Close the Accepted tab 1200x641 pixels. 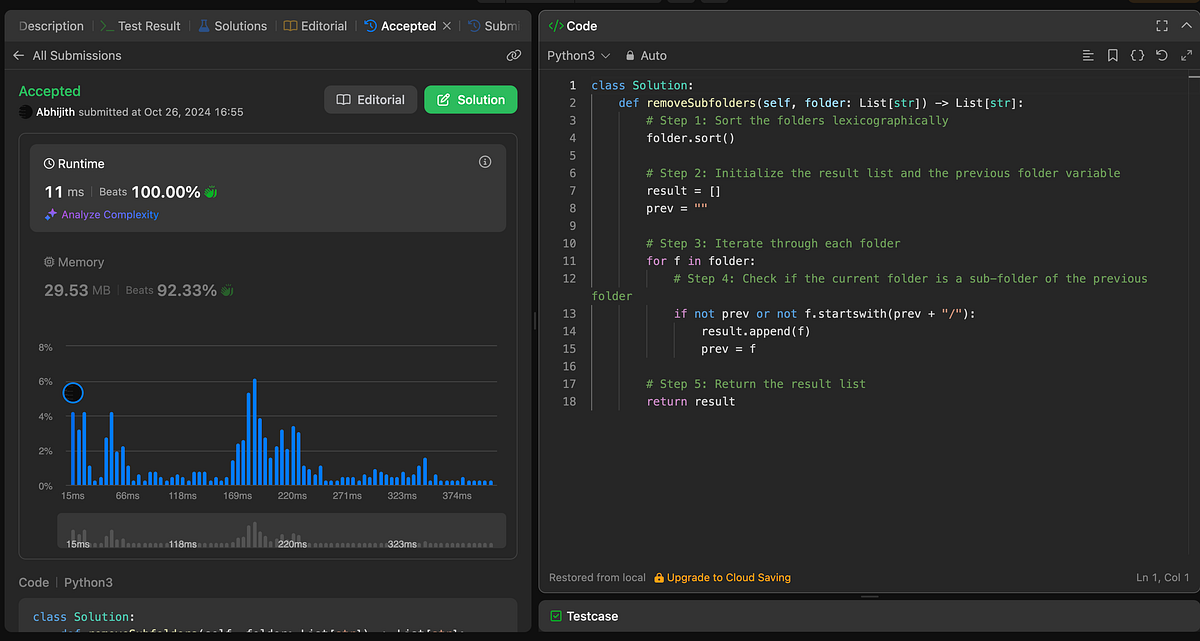click(447, 26)
